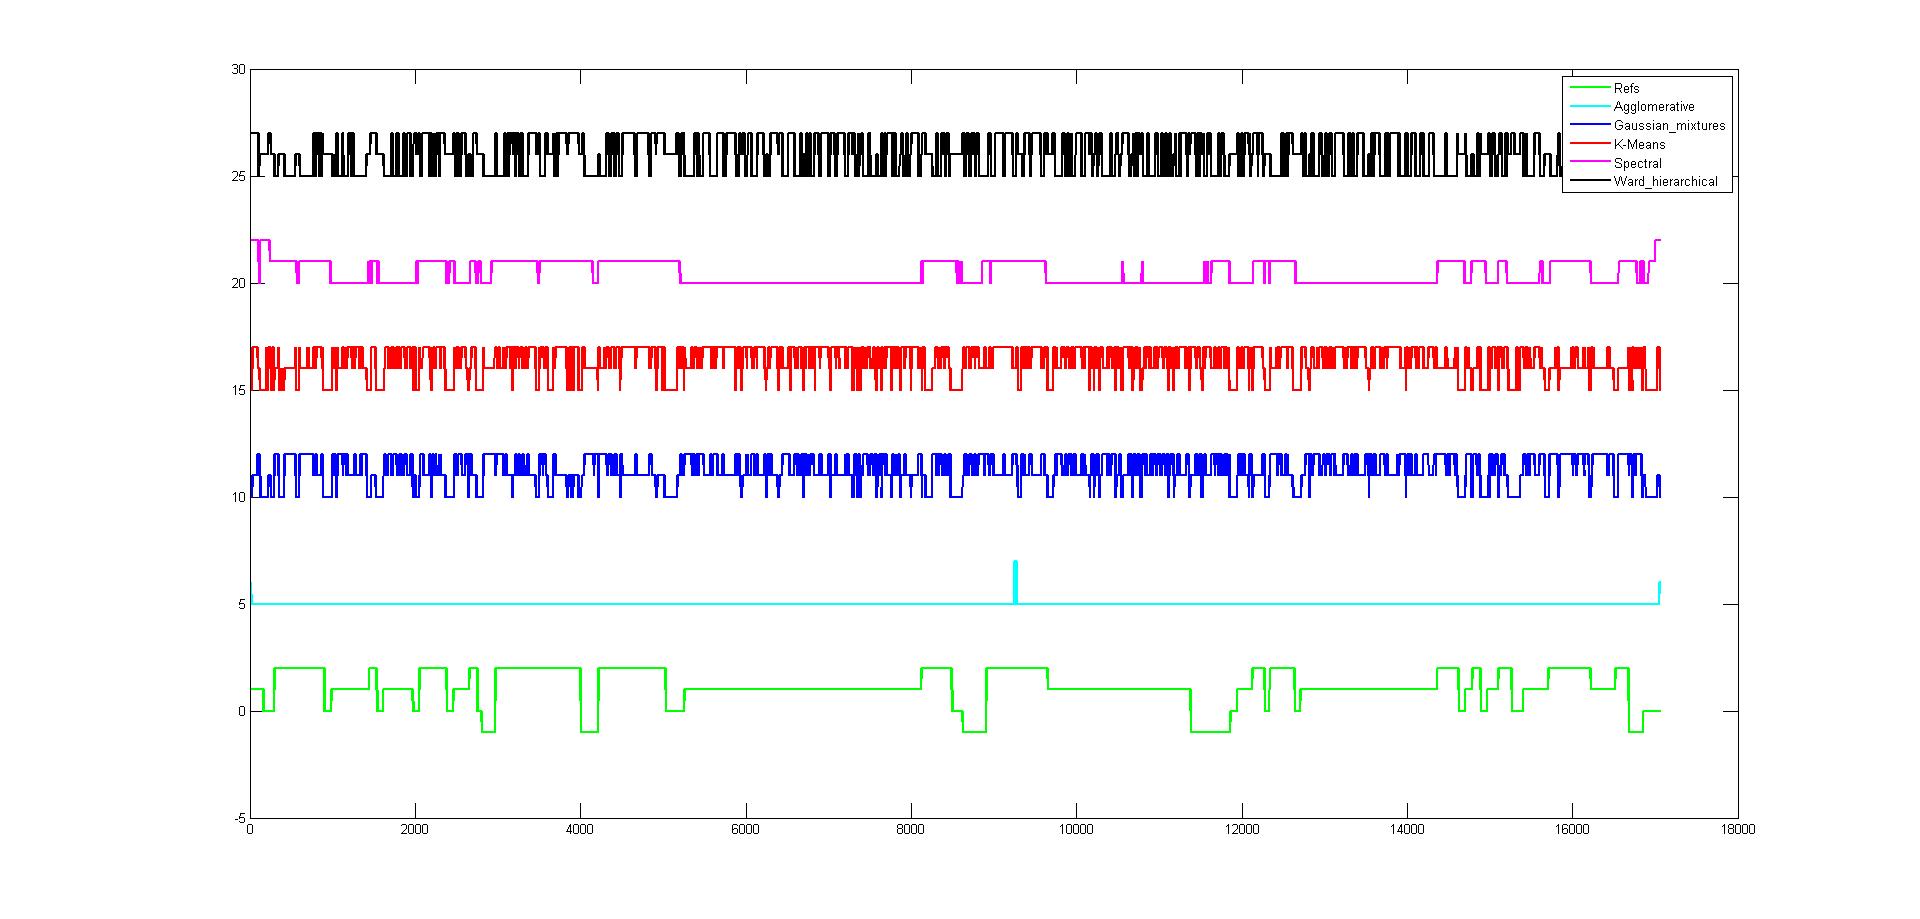Click the y-axis tick label 30
The height and width of the screenshot is (919, 1920).
coord(238,70)
